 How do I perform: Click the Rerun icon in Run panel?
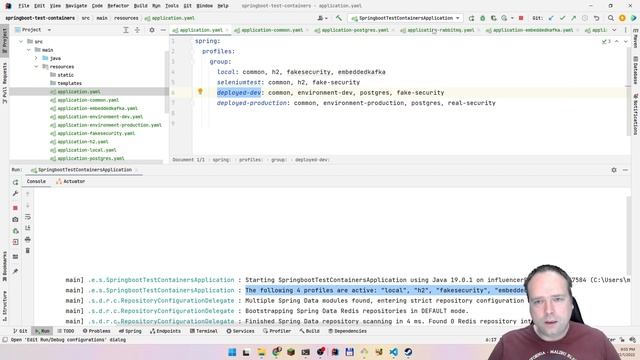coord(16,182)
